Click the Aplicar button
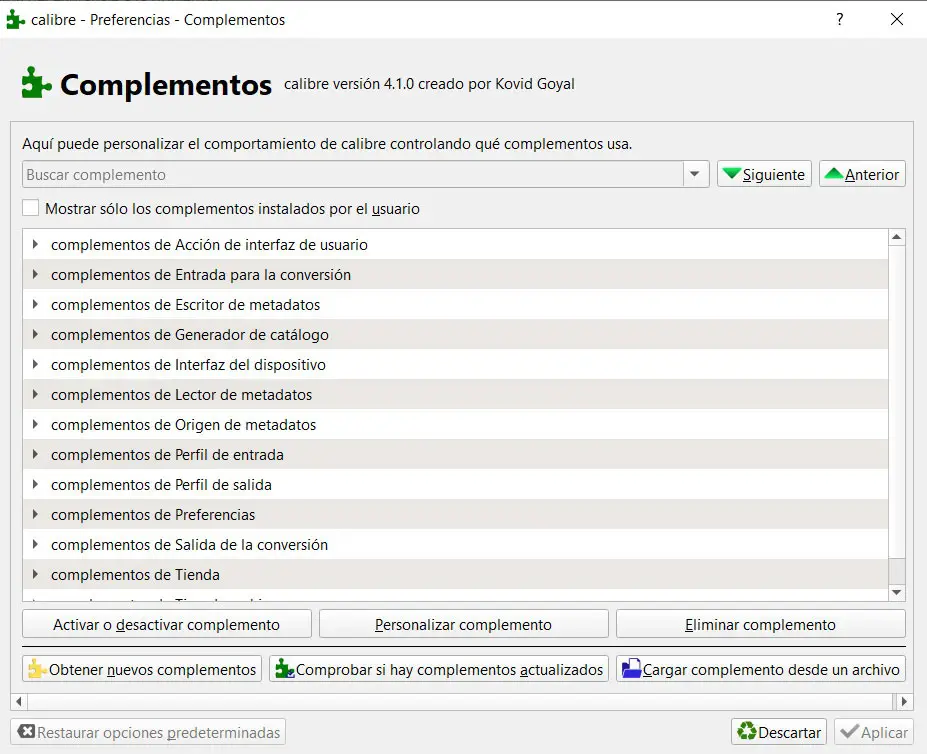The image size is (927, 754). [874, 732]
